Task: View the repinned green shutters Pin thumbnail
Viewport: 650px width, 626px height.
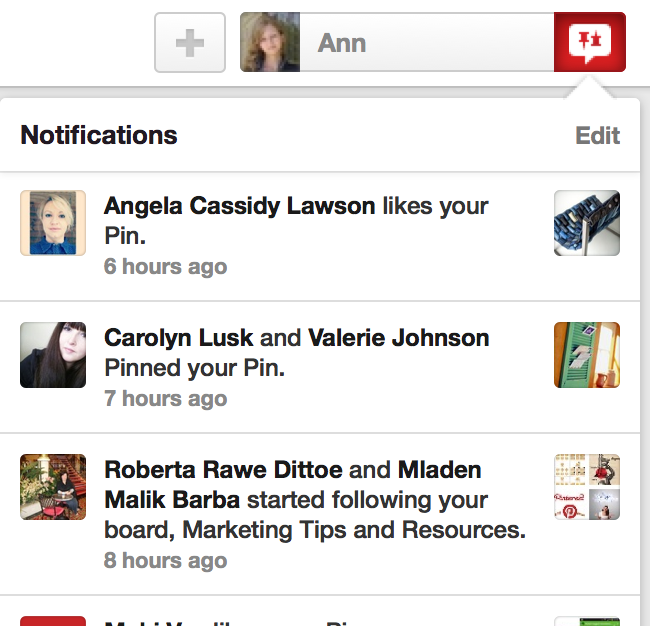Action: click(x=587, y=355)
